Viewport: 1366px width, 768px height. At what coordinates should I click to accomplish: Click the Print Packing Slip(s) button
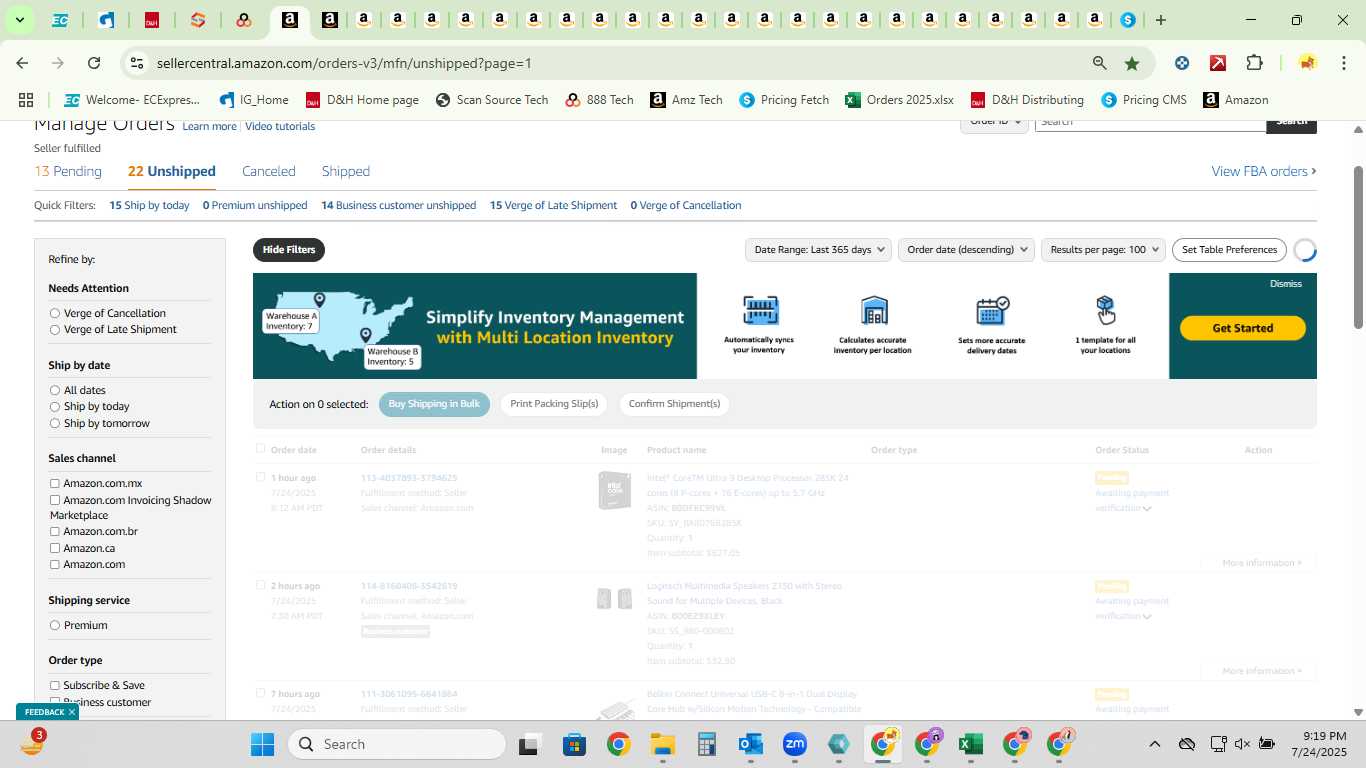554,404
